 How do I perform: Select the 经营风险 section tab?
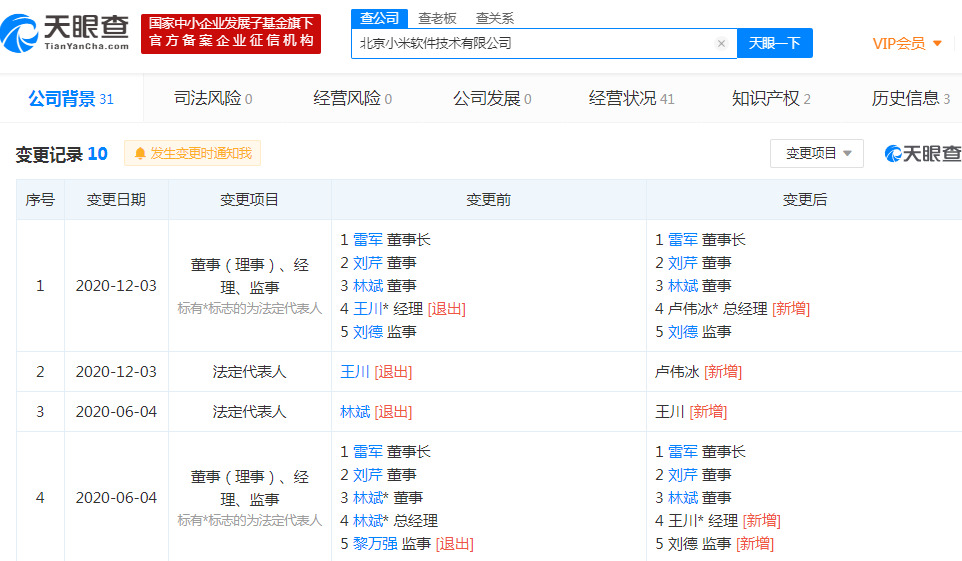click(352, 98)
